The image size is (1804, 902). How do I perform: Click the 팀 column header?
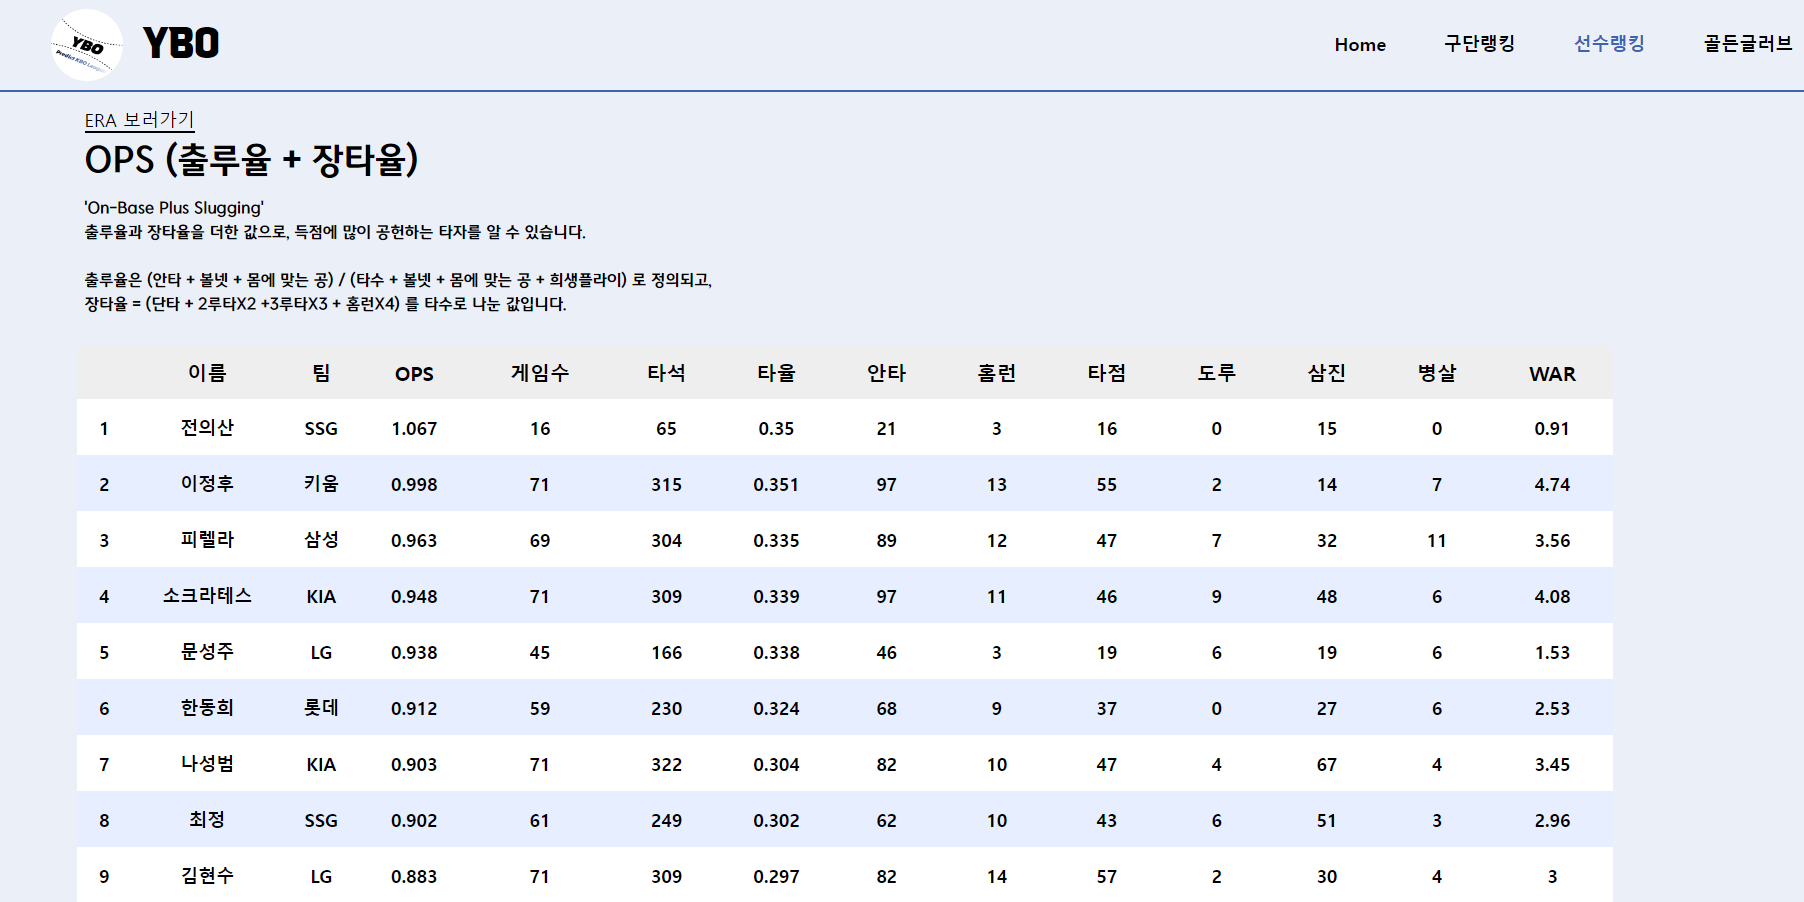tap(321, 373)
